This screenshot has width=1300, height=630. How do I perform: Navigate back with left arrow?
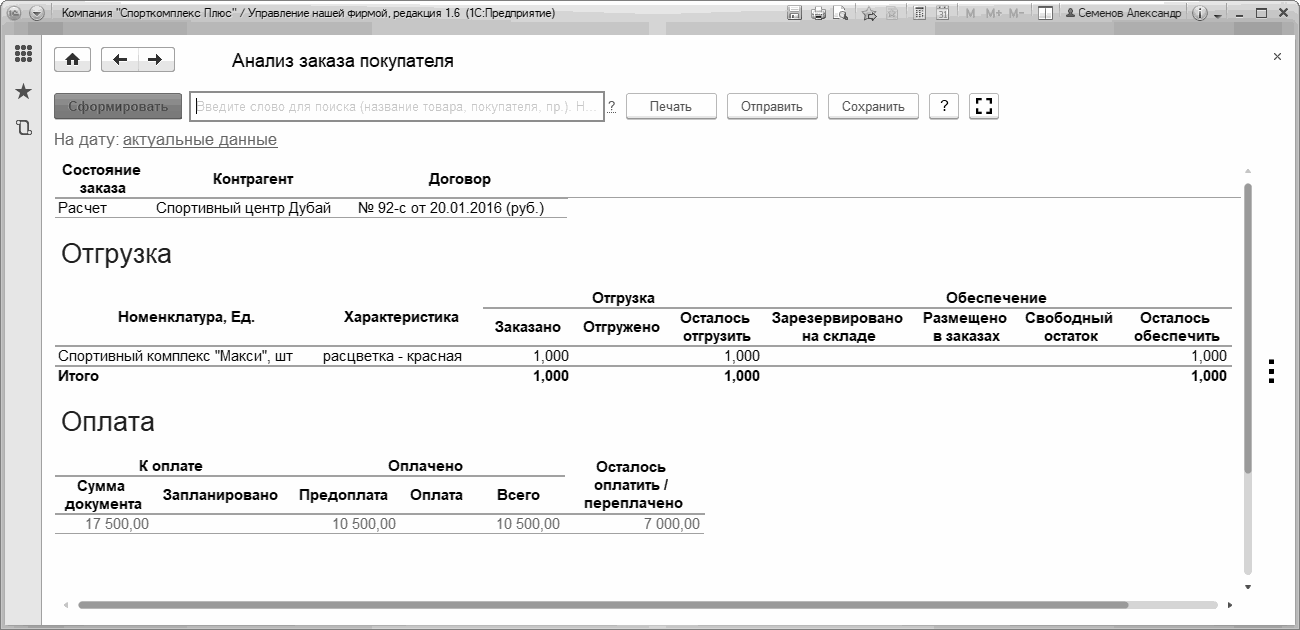(x=120, y=60)
